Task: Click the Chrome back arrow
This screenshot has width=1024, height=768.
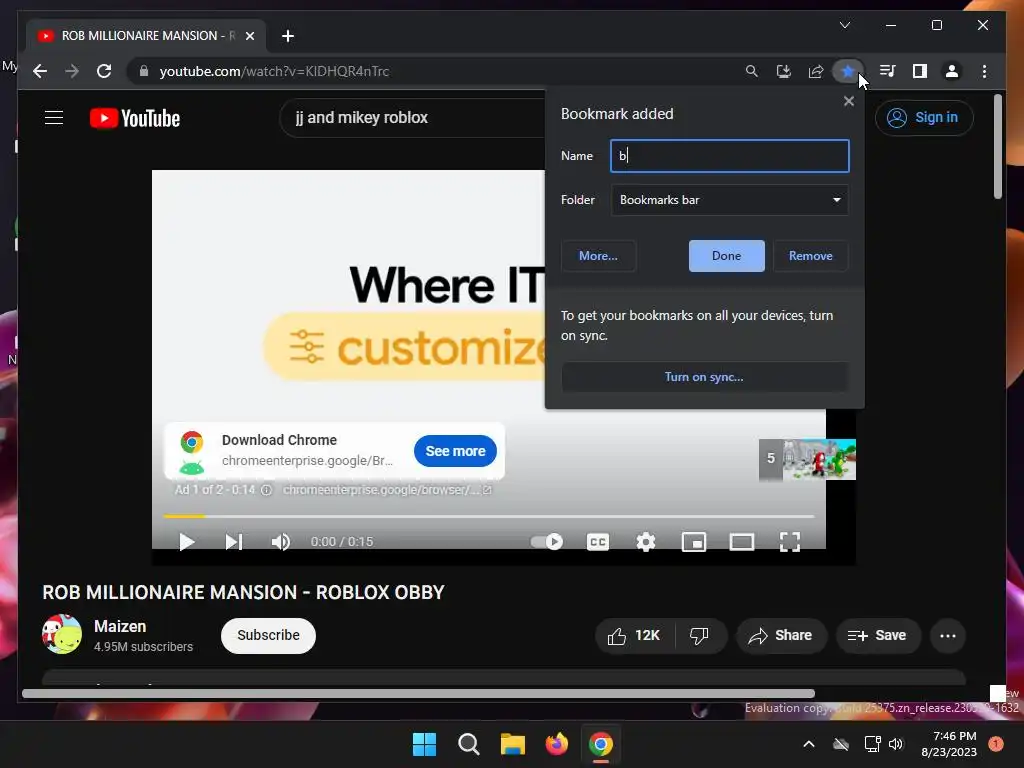Action: pos(40,71)
